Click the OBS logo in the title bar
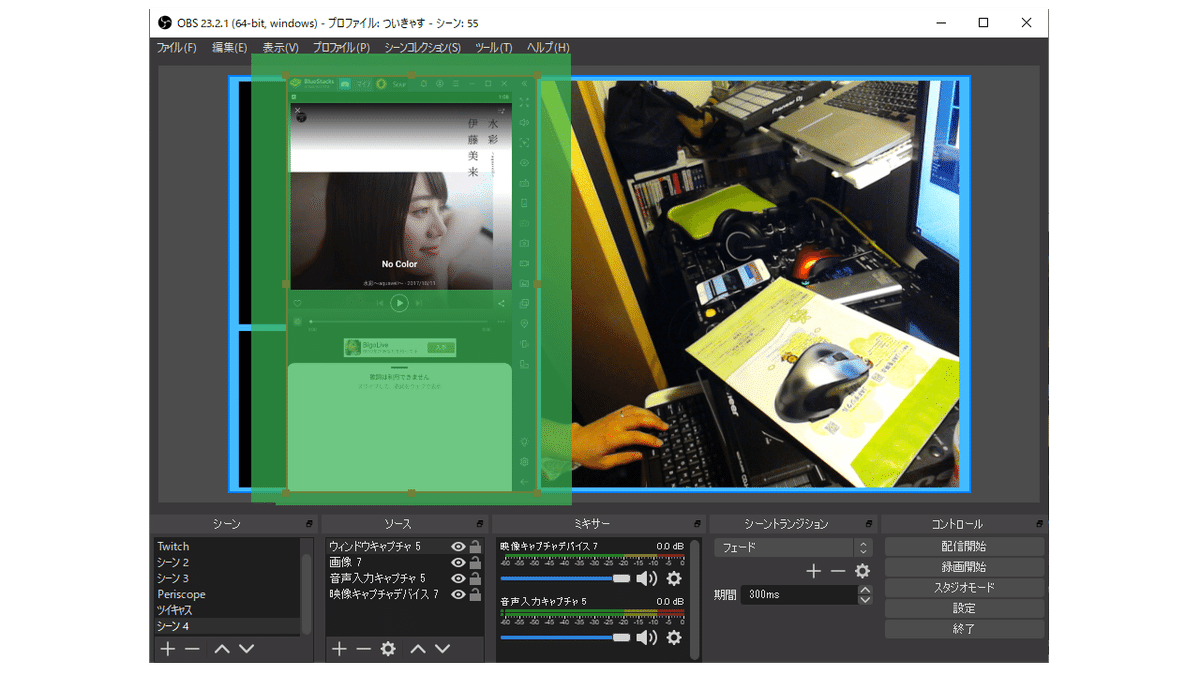1200x675 pixels. 165,22
